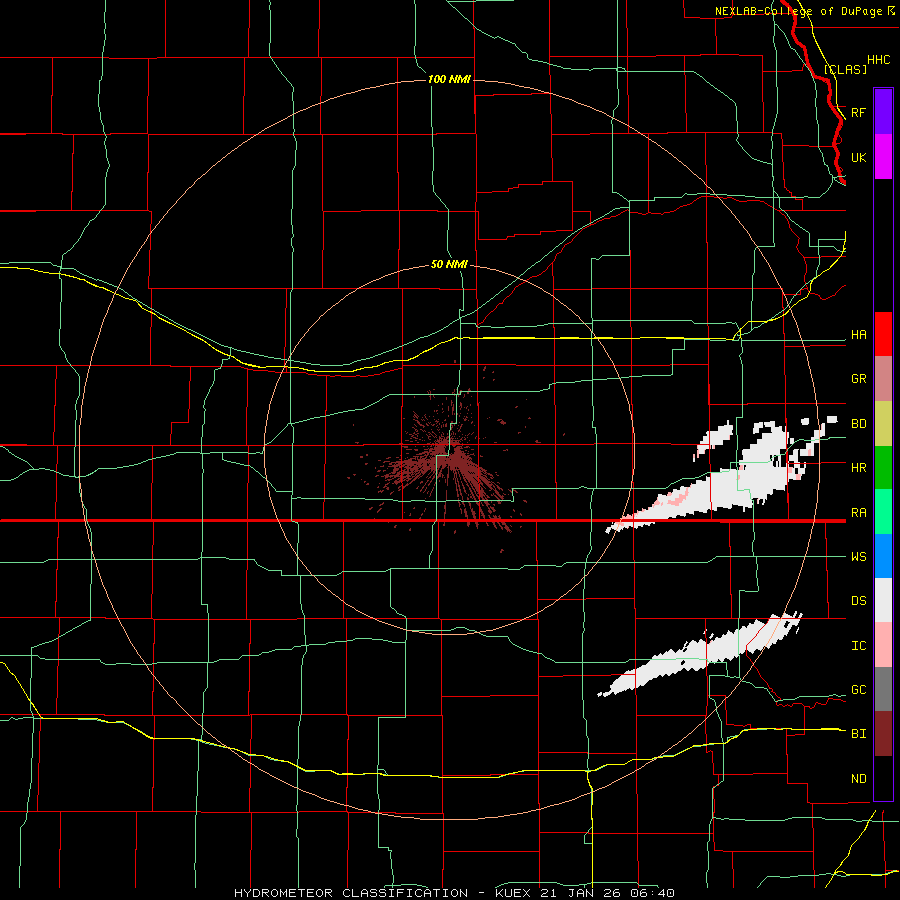Click the HHC product label
This screenshot has width=900, height=900.
[878, 60]
